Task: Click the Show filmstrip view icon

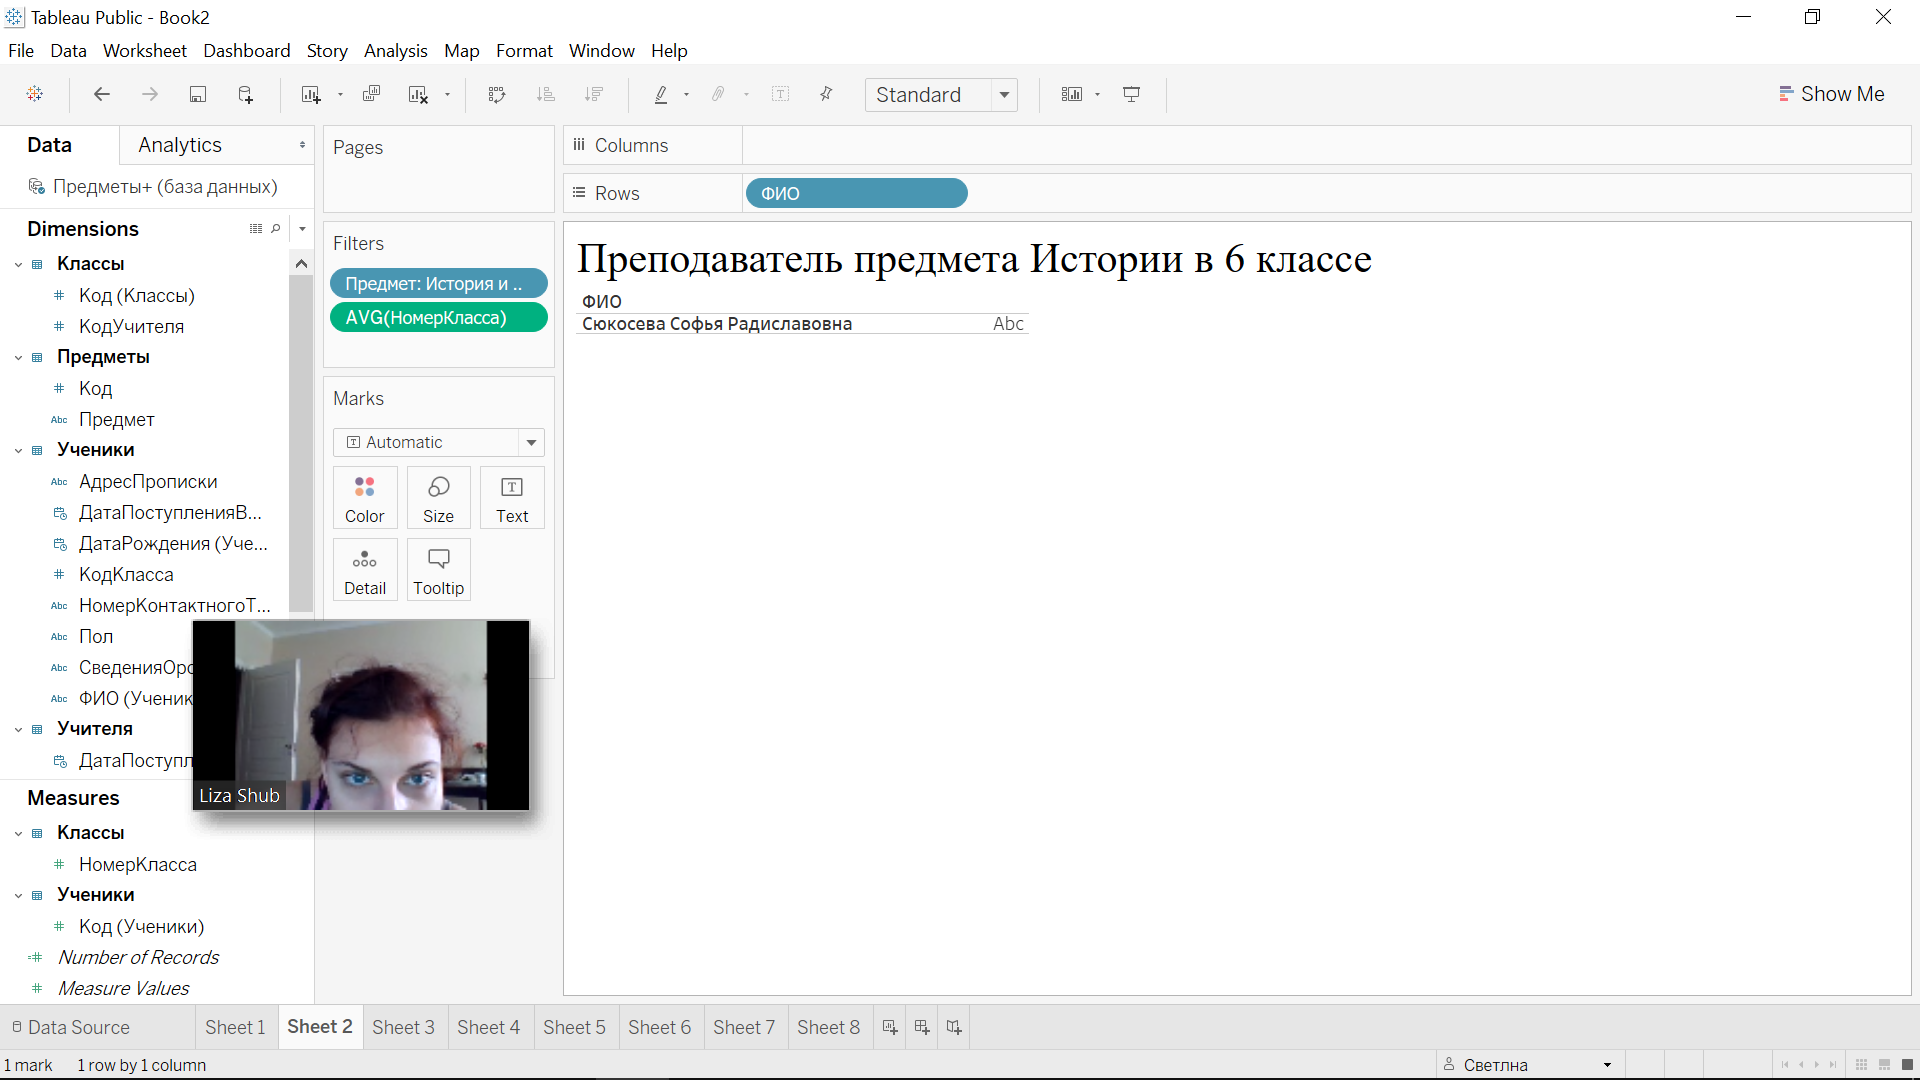Action: click(1884, 1065)
